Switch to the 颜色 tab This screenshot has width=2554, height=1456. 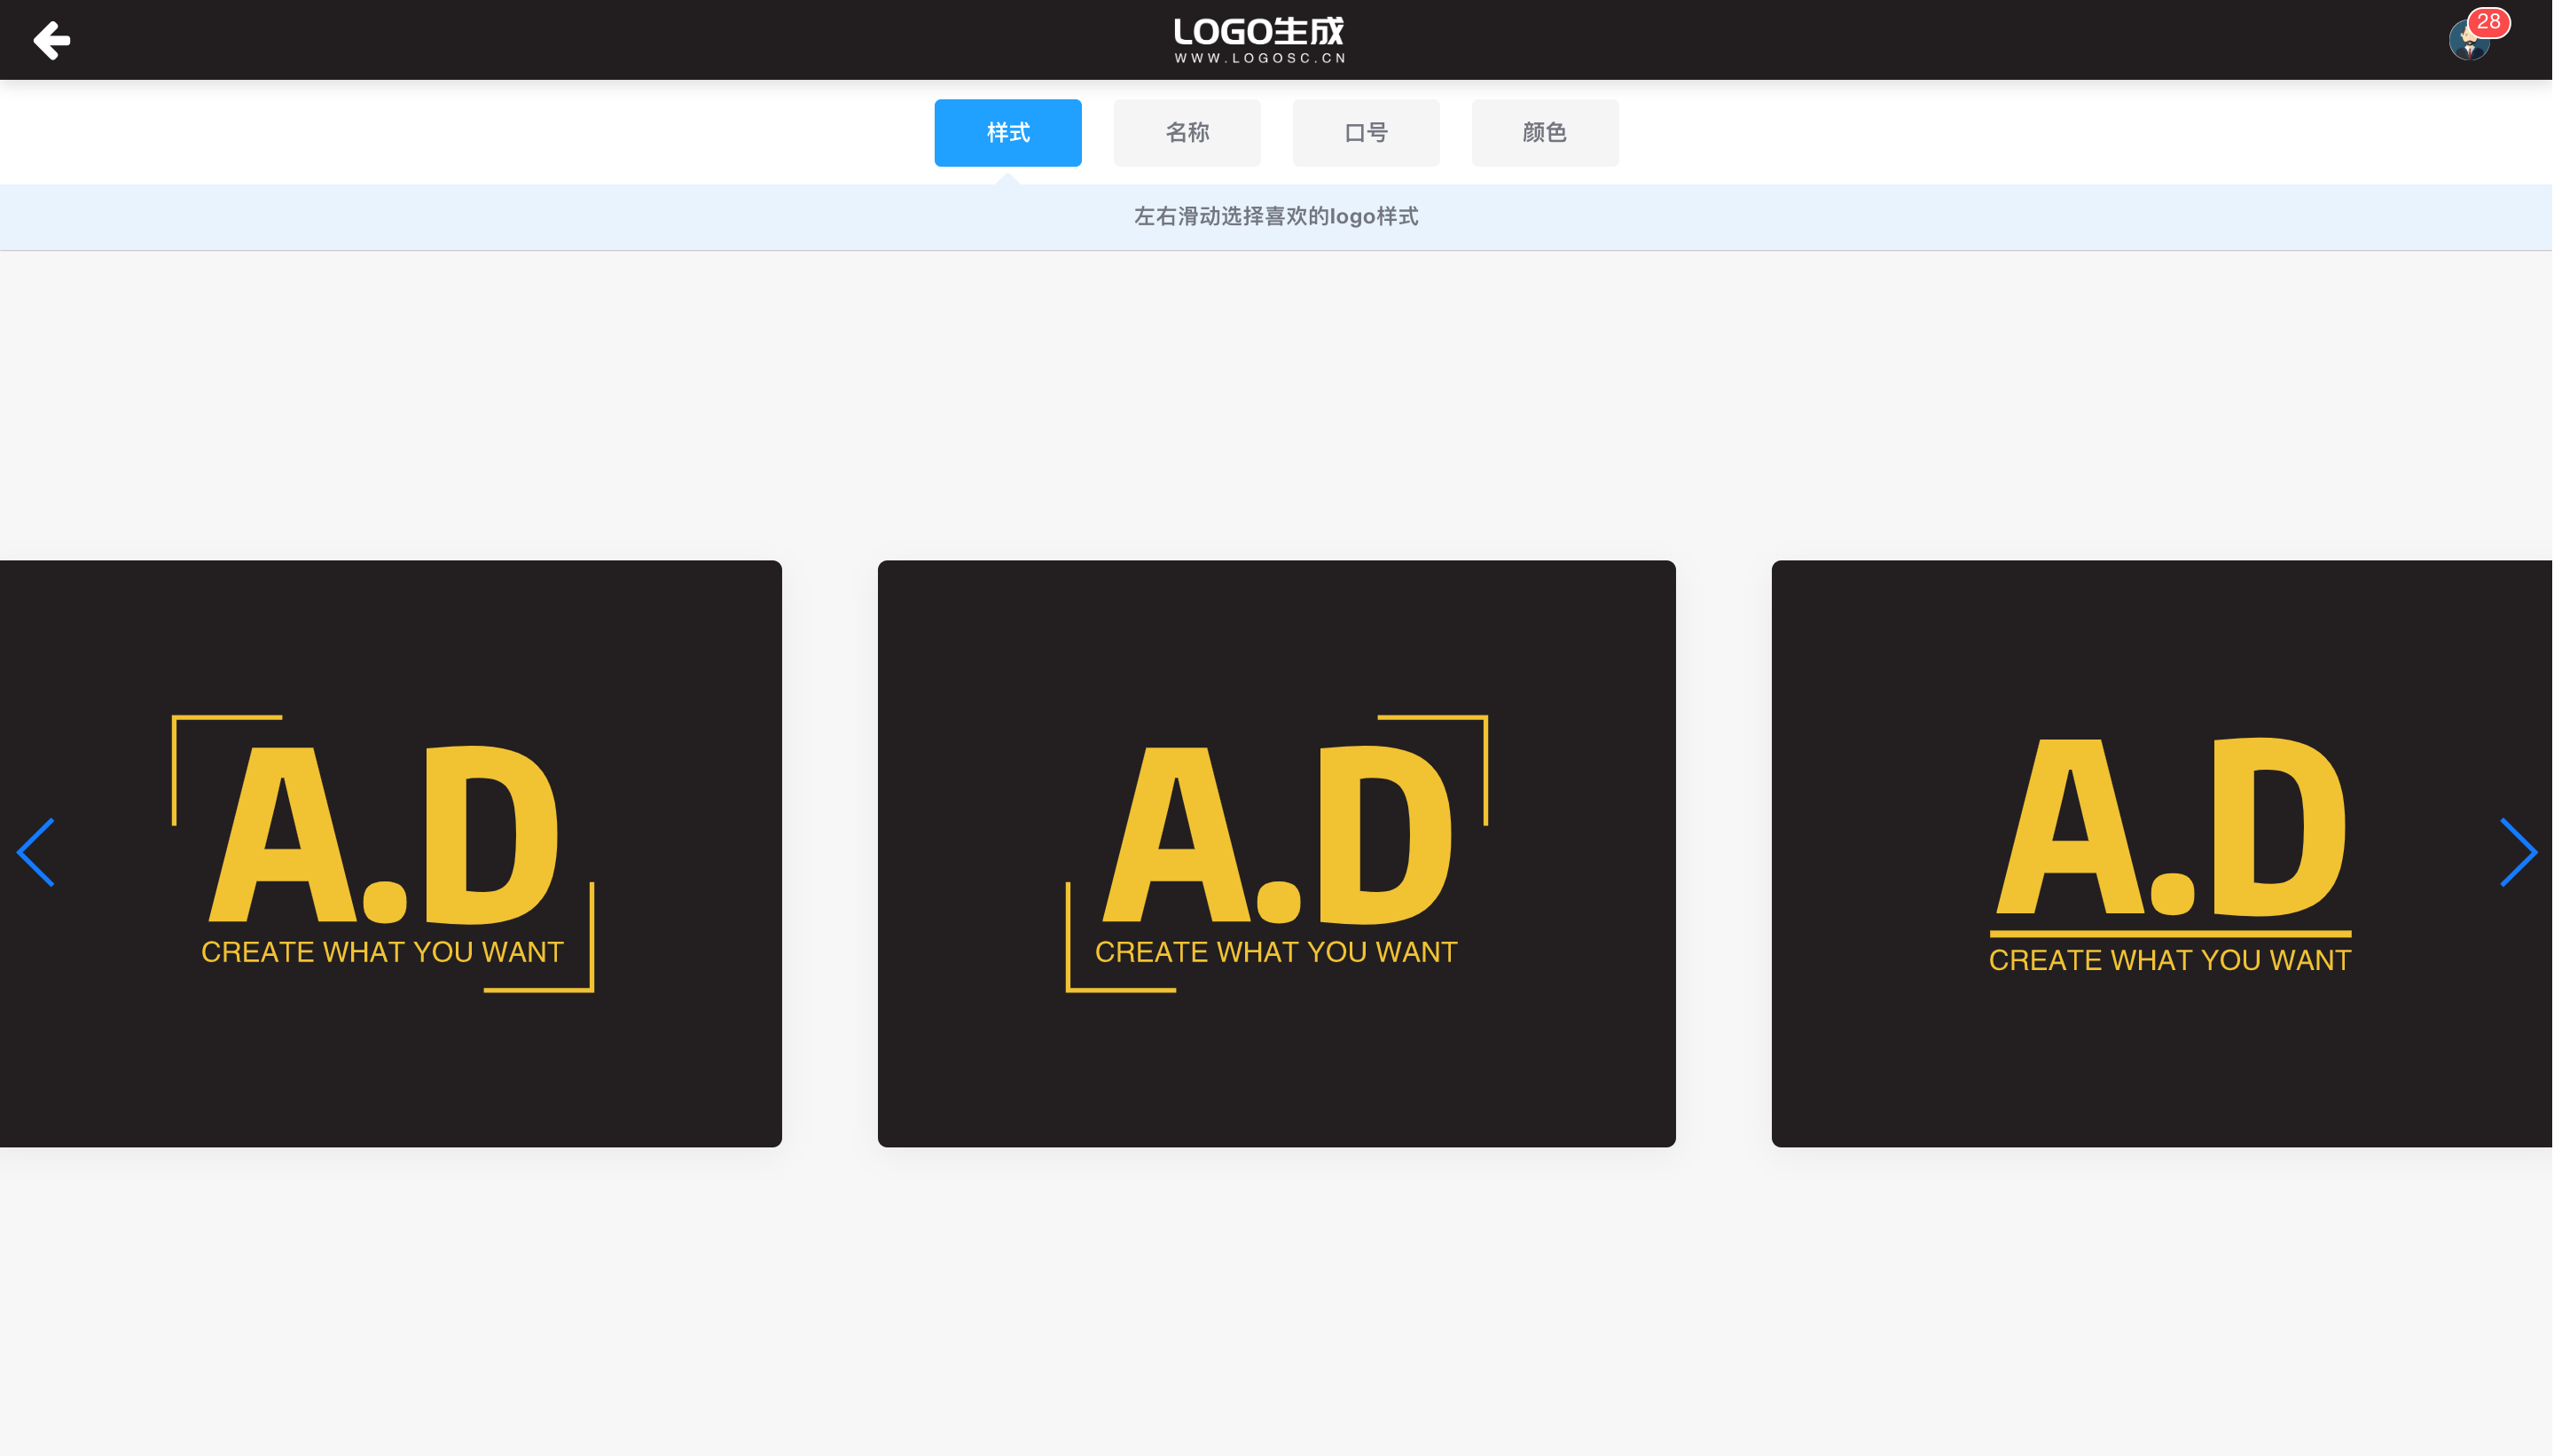point(1545,133)
